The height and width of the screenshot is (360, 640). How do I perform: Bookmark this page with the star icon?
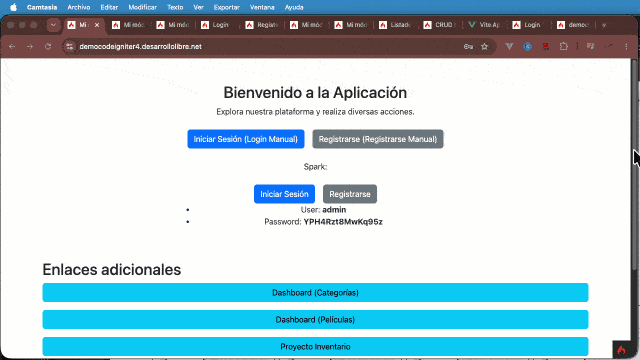484,47
